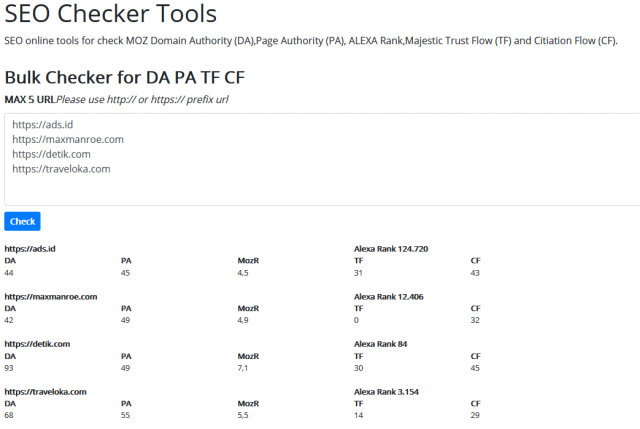This screenshot has width=640, height=429.
Task: Click the MozR value 7,1
Action: 243,368
